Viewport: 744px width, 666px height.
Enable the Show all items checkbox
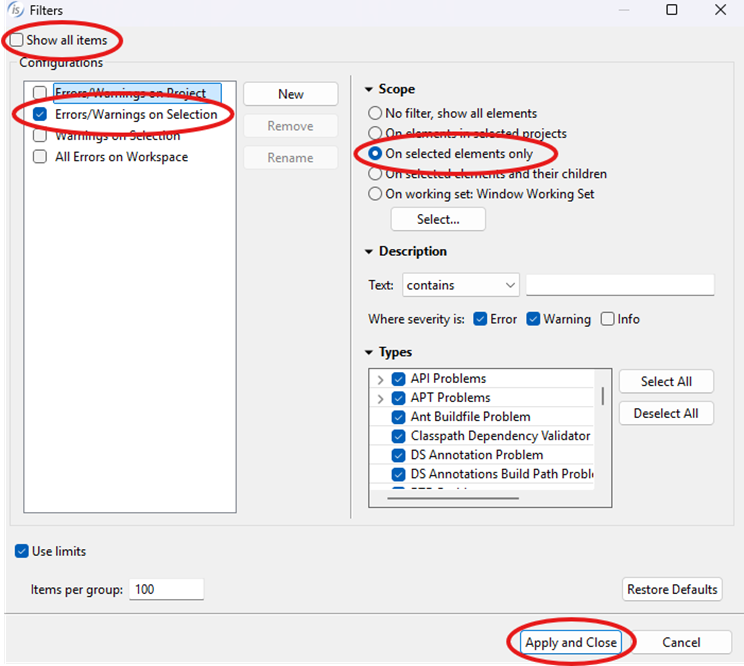click(17, 40)
